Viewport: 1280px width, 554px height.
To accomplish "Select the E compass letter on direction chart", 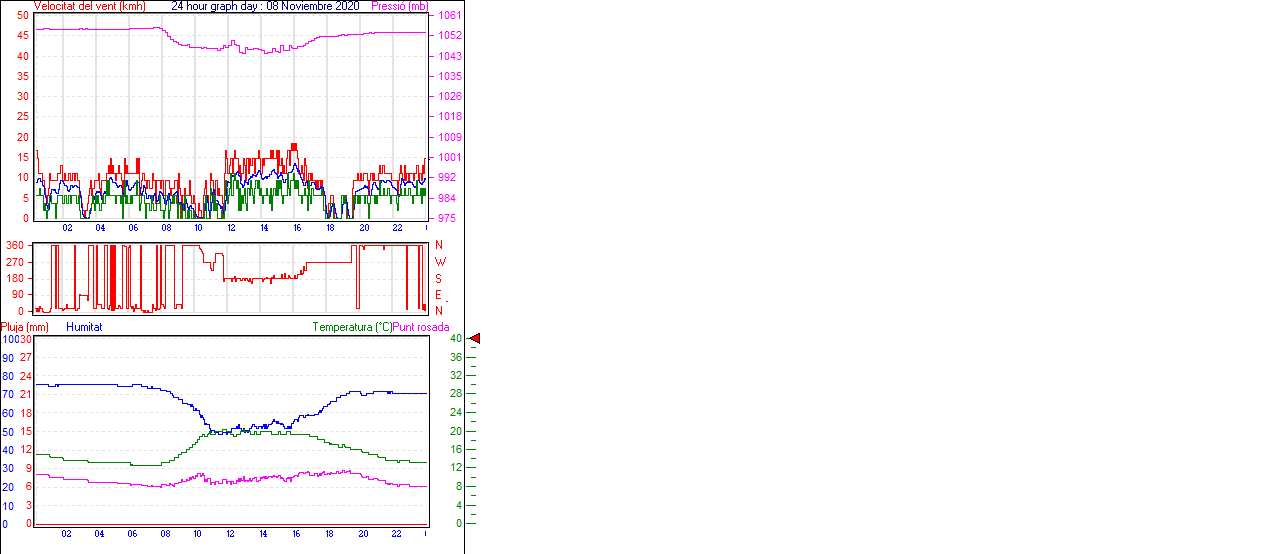I will [x=439, y=295].
